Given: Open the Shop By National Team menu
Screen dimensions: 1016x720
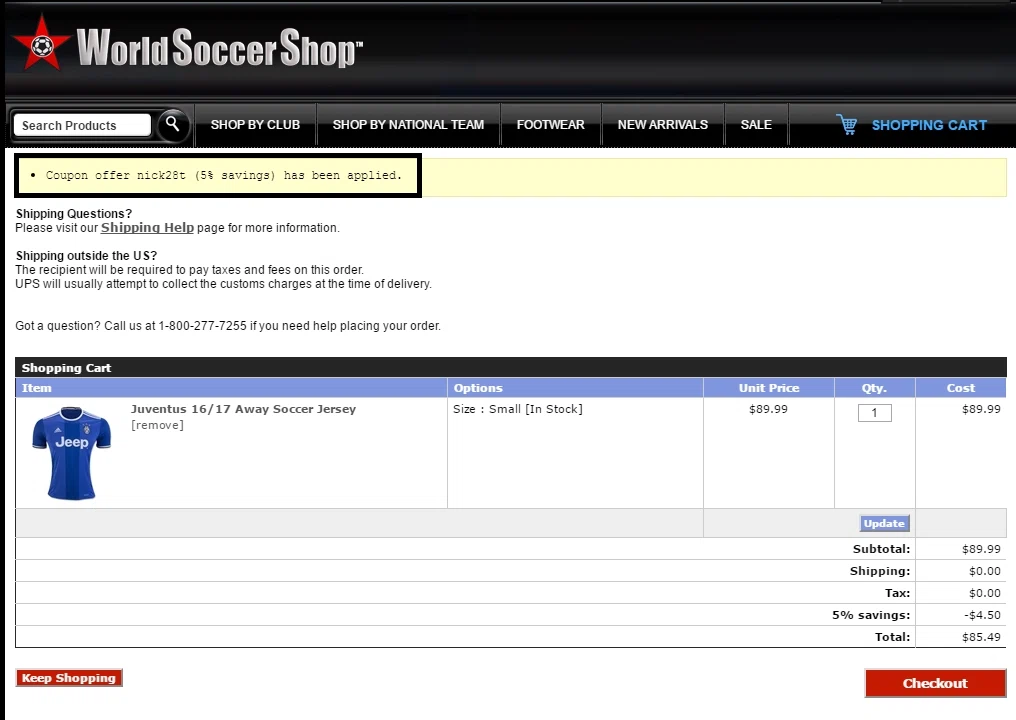Looking at the screenshot, I should click(x=408, y=124).
